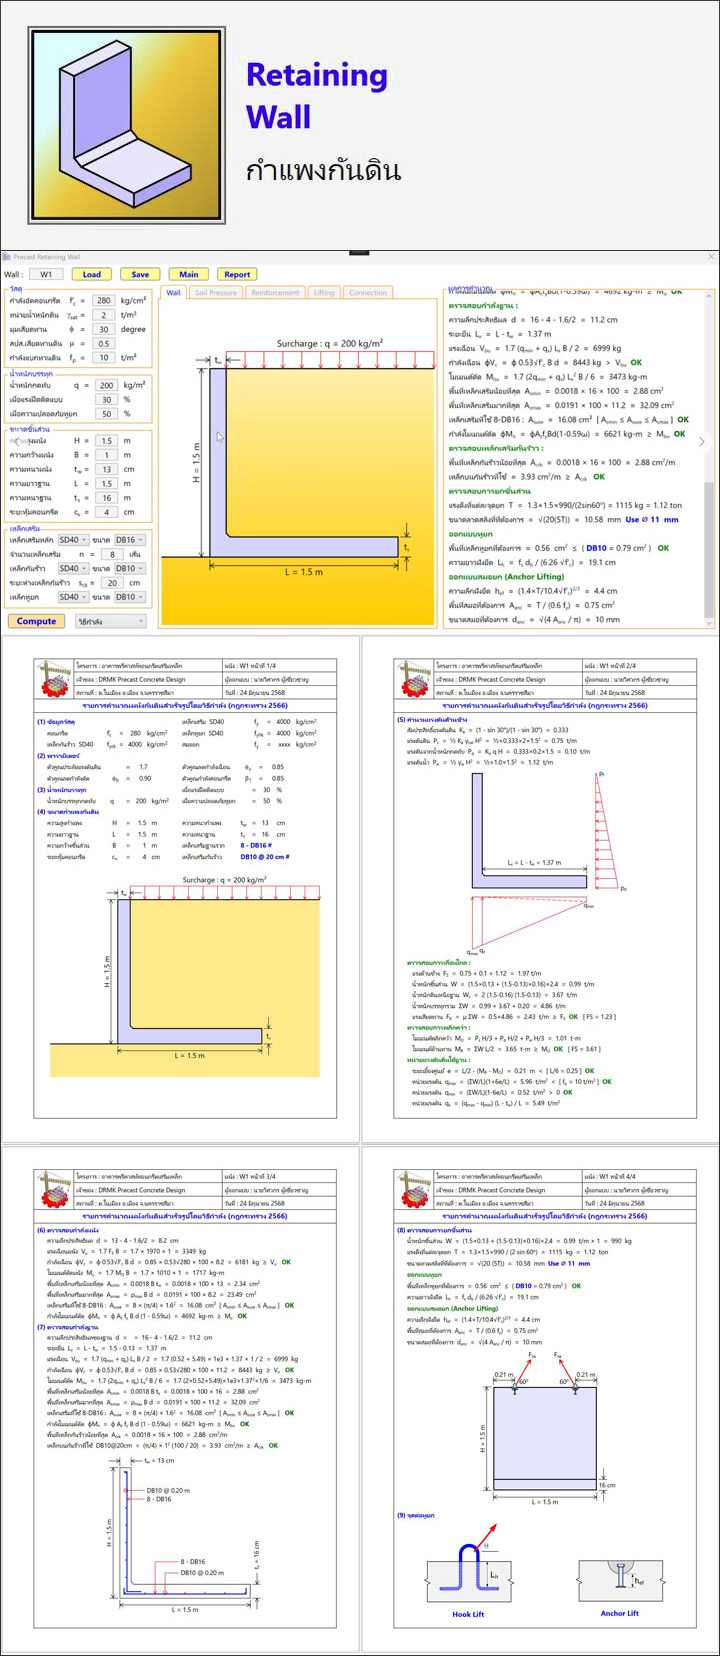Switch to the Connection tab
720x1656 pixels.
pyautogui.click(x=368, y=293)
